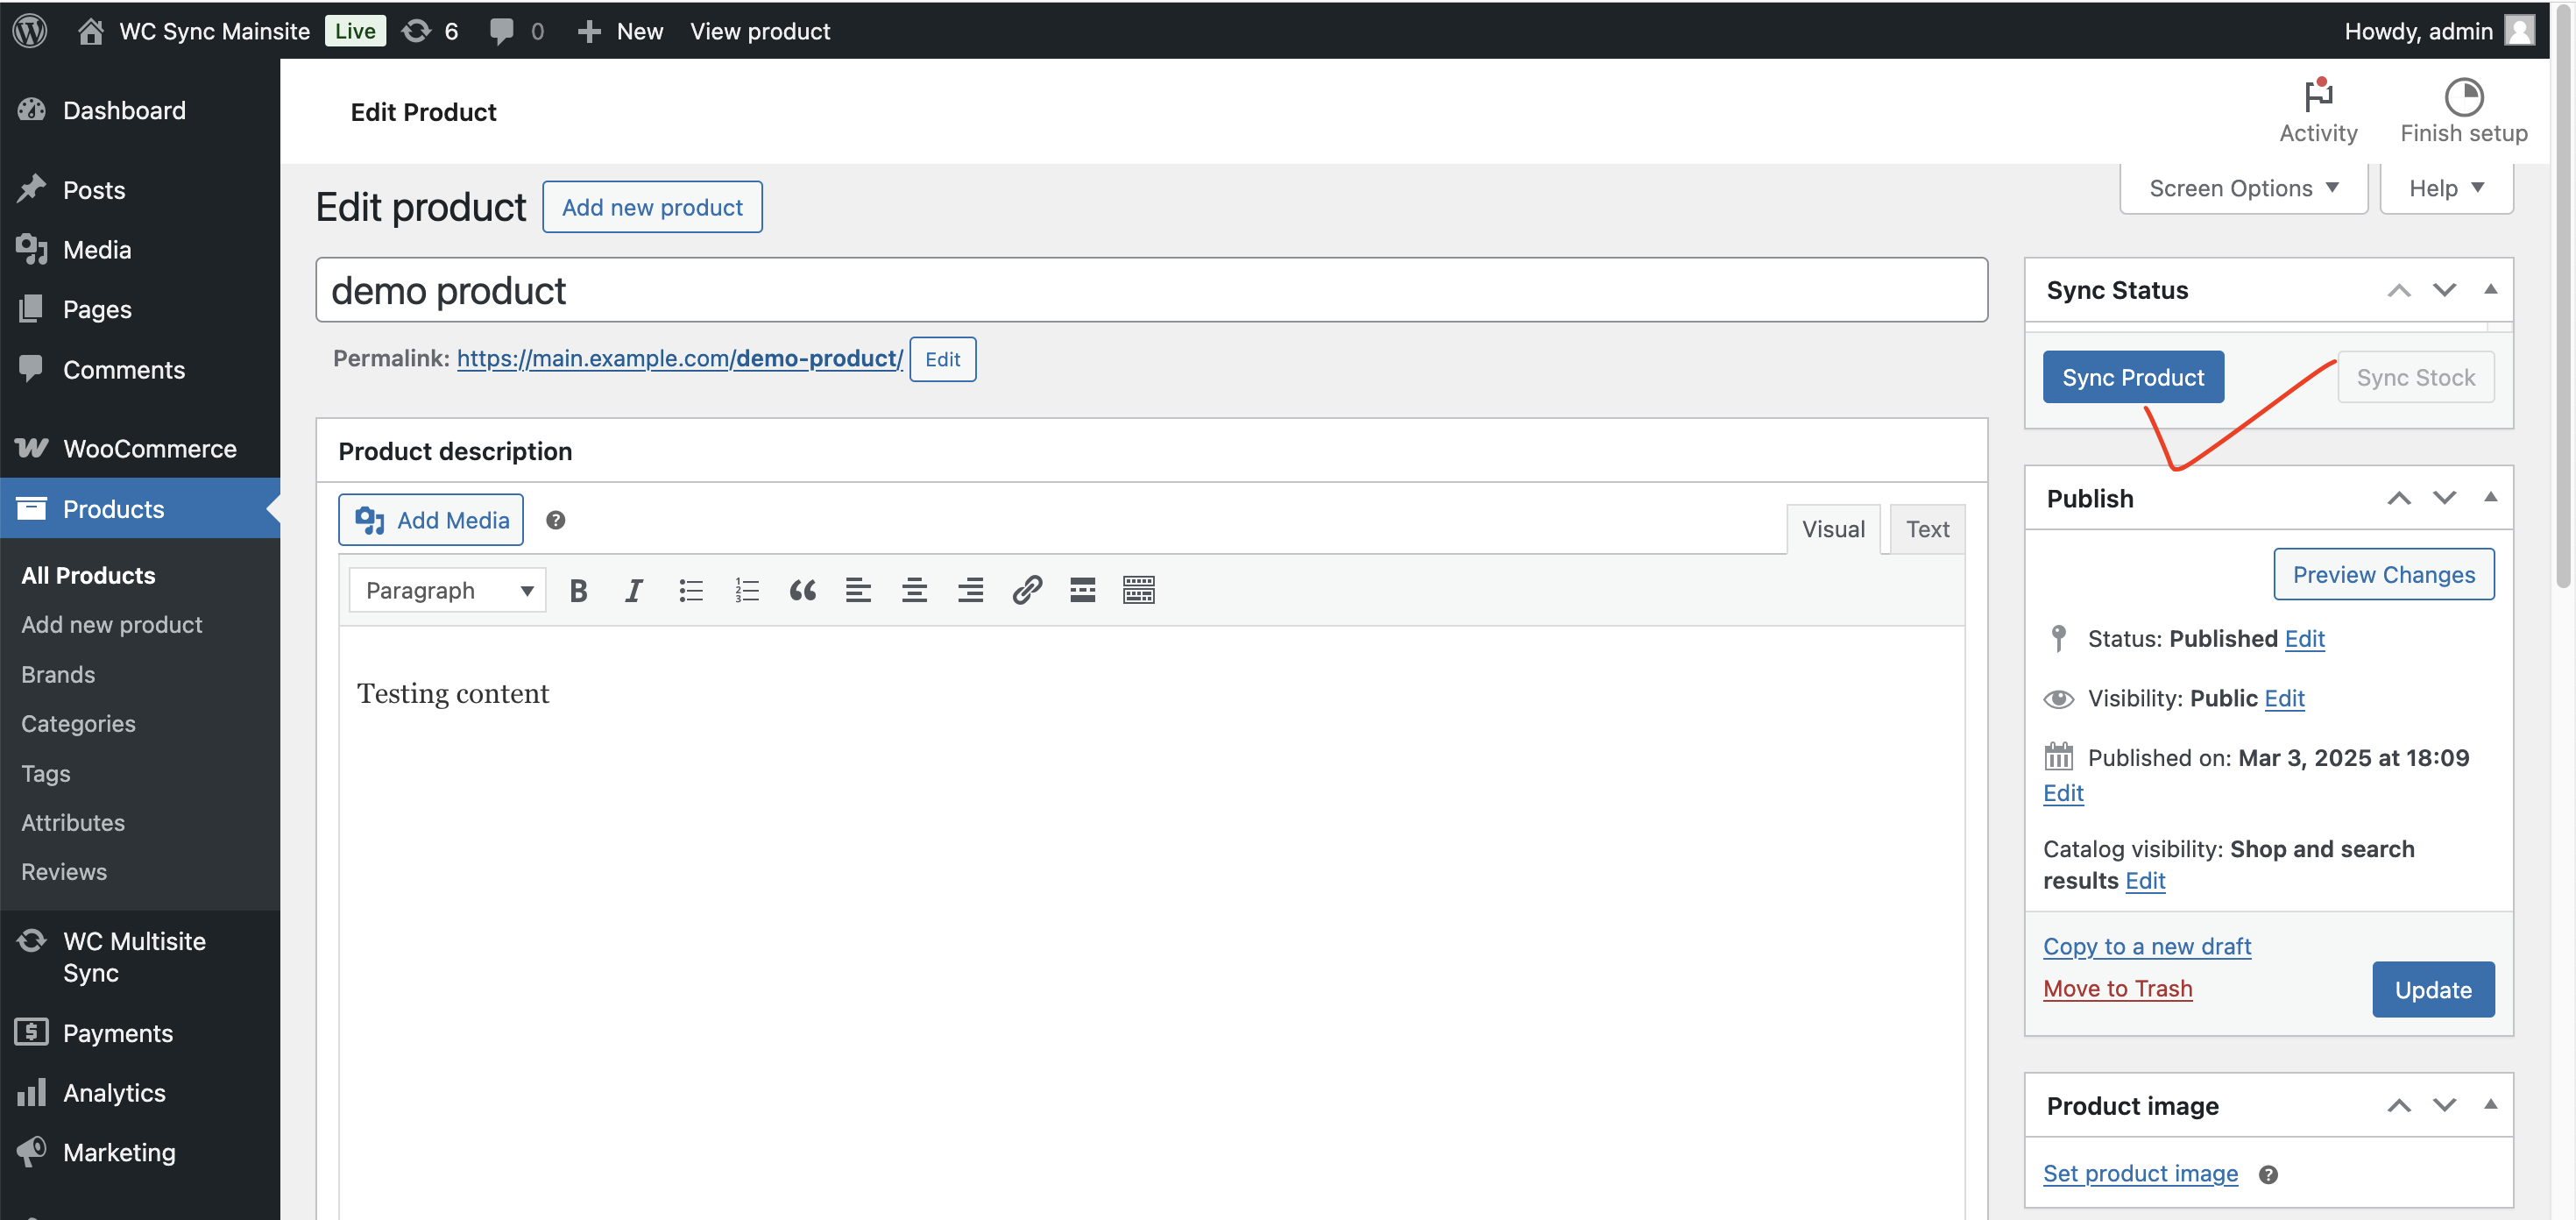Click the Add Media button
The image size is (2576, 1220).
431,520
